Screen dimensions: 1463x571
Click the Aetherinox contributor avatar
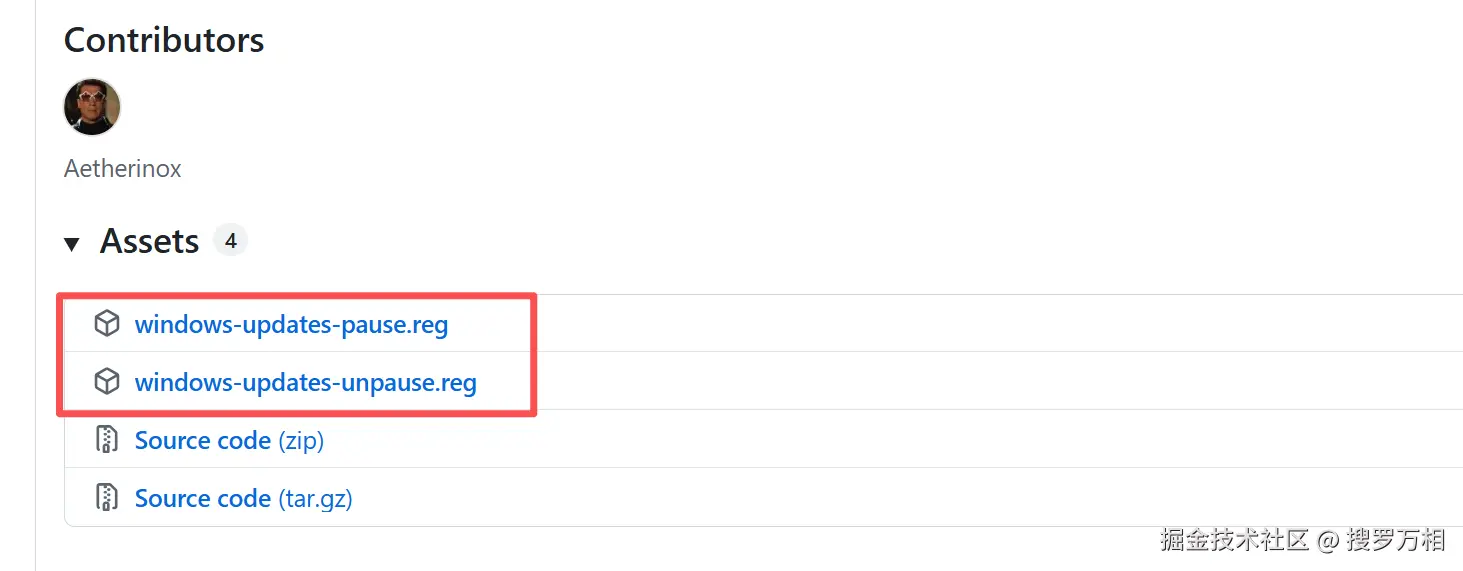pyautogui.click(x=92, y=107)
